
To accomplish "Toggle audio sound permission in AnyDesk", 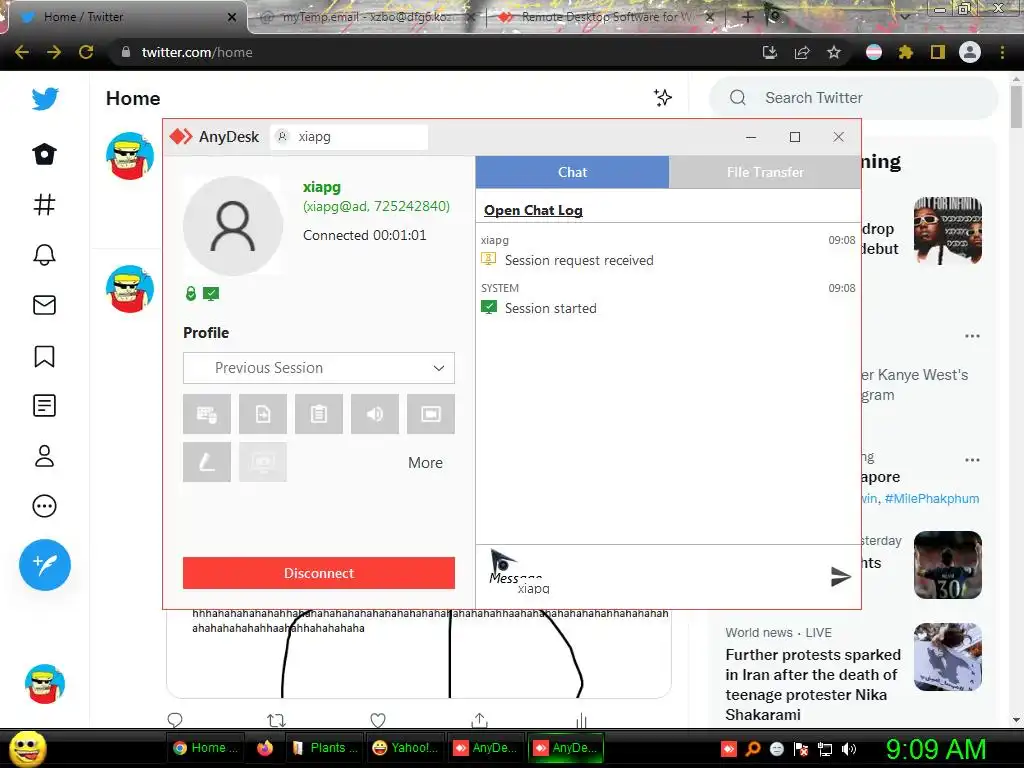I will (x=375, y=414).
